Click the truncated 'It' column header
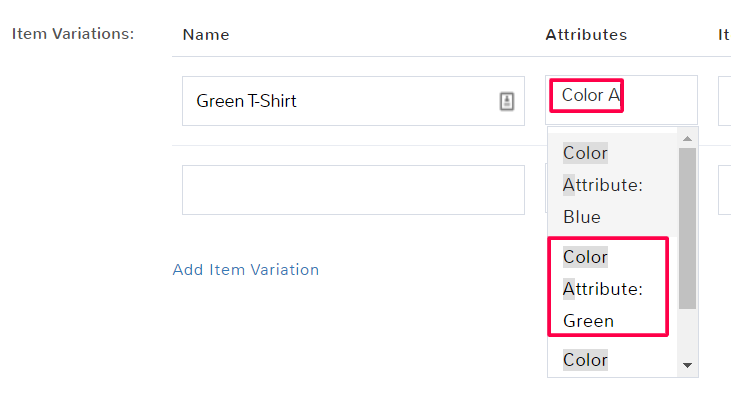Screen dimensions: 731x393 [x=724, y=34]
